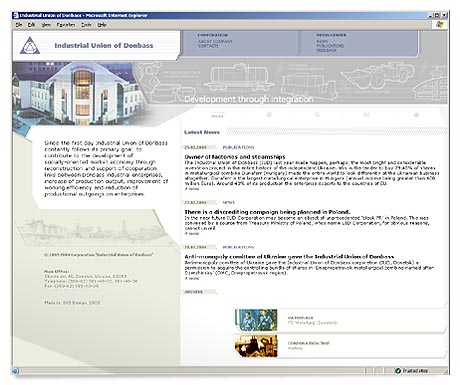Open the Tools menu
The width and height of the screenshot is (460, 385).
point(86,25)
